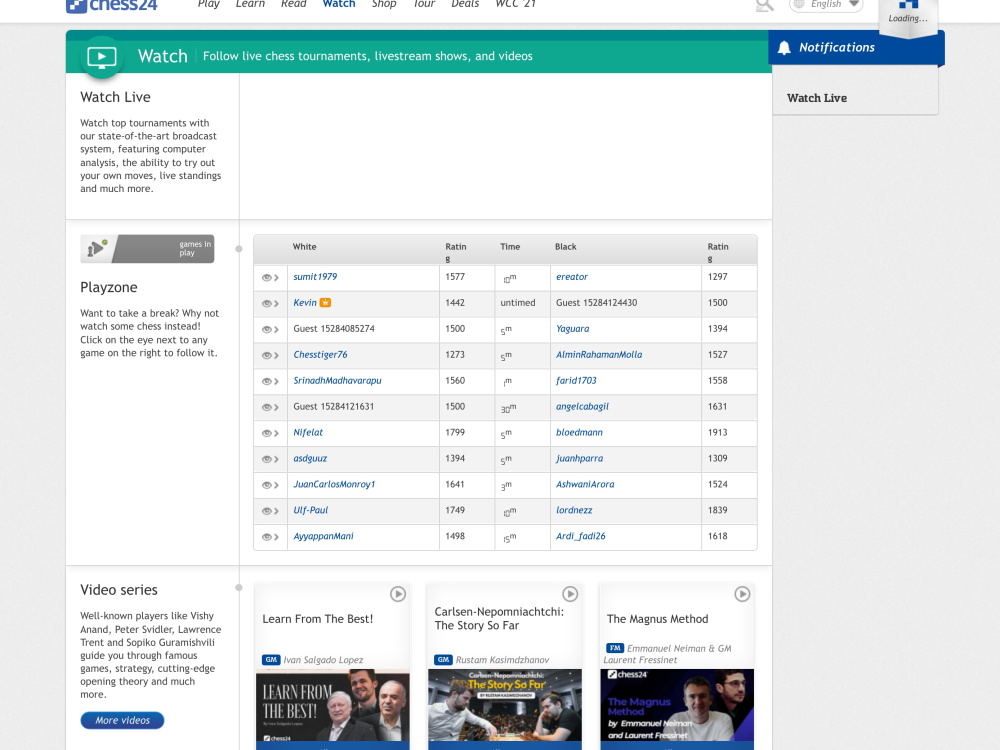Image resolution: width=1000 pixels, height=750 pixels.
Task: Watch the Chesstiger76 game via eye icon
Action: pyautogui.click(x=270, y=355)
